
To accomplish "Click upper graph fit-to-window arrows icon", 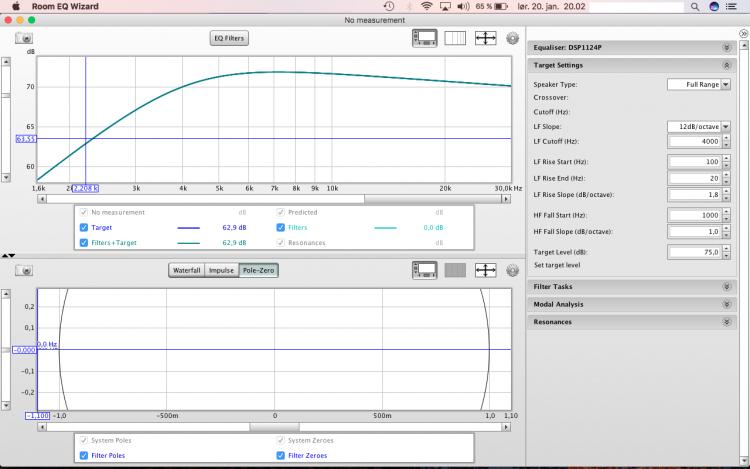I will (486, 39).
